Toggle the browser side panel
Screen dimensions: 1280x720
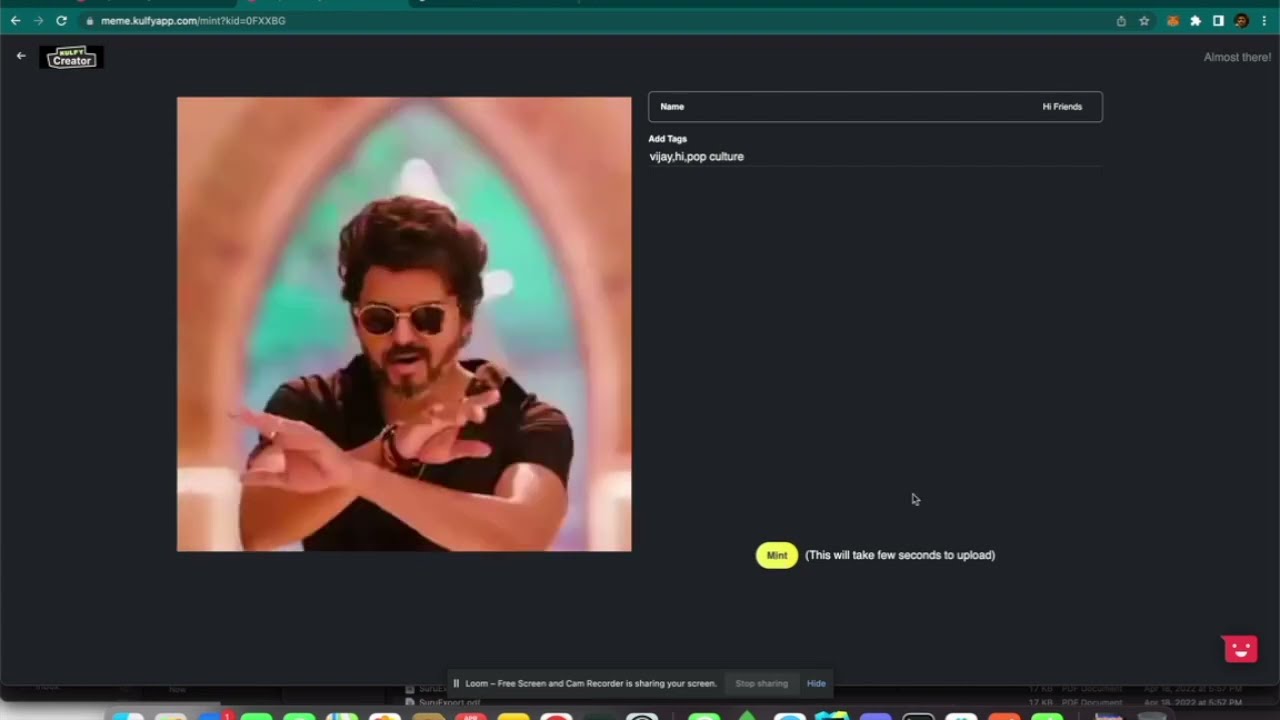point(1218,20)
